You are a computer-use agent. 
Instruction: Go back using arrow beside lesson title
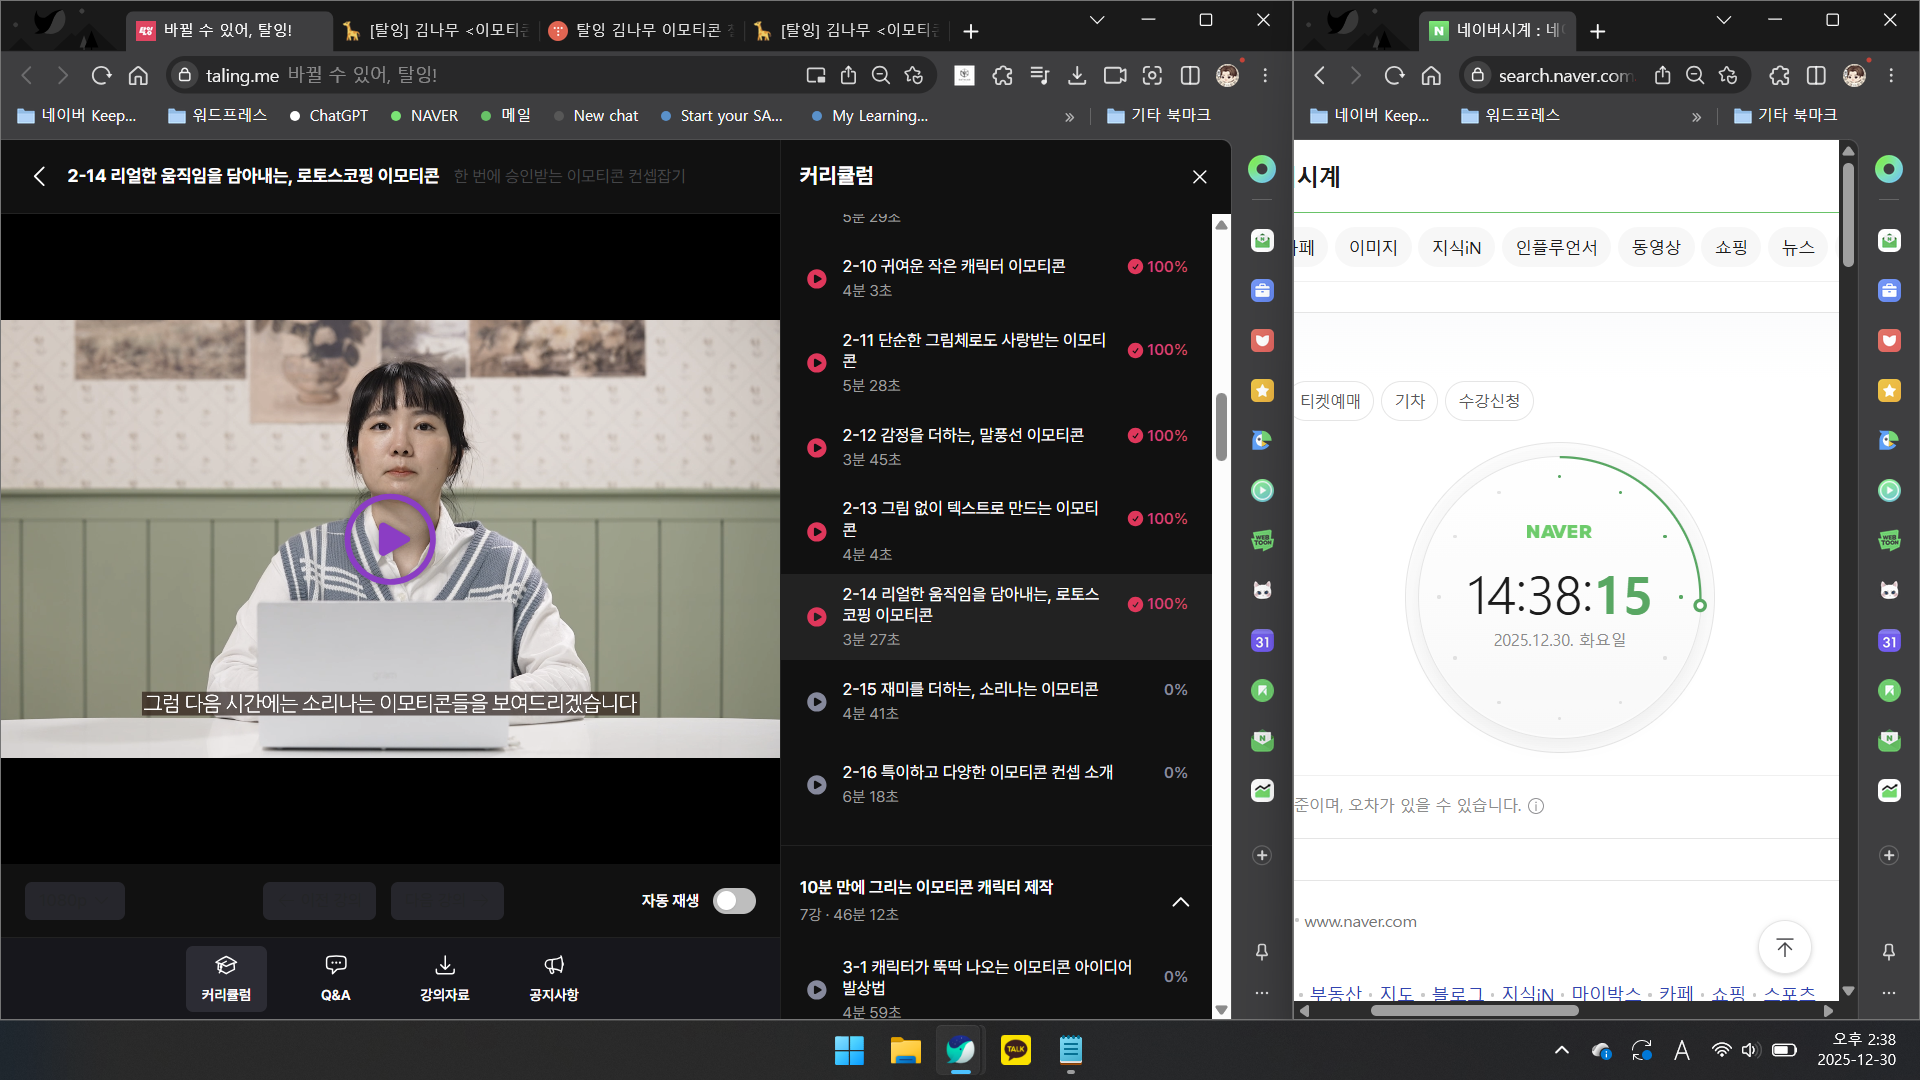point(39,176)
